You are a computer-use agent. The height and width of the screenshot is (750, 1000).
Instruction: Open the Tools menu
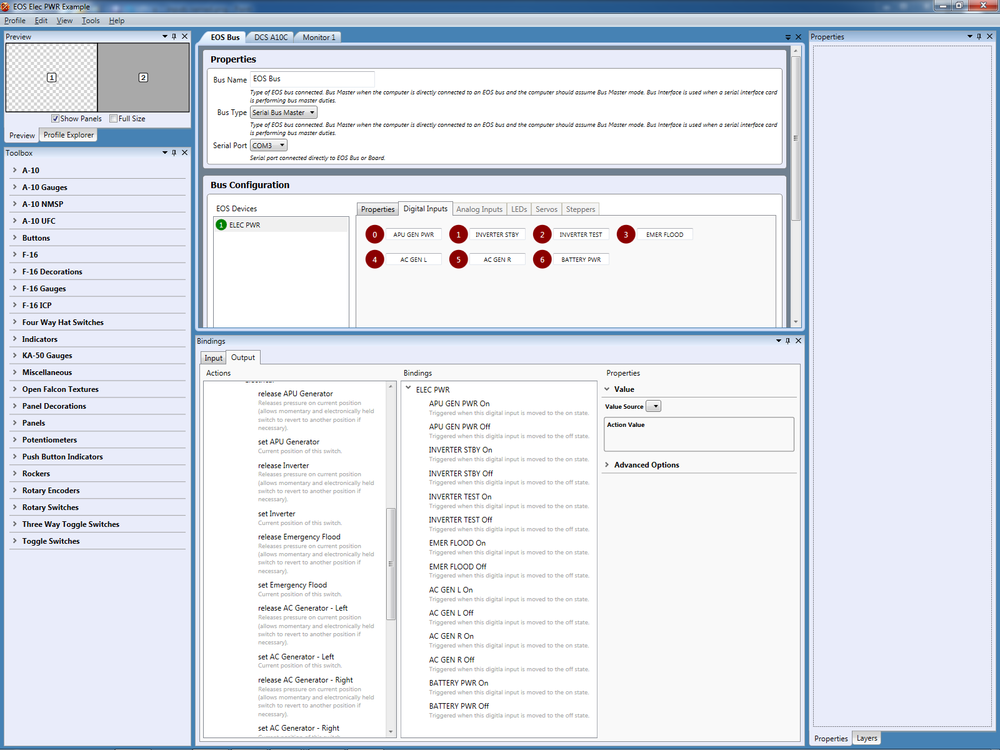(91, 20)
